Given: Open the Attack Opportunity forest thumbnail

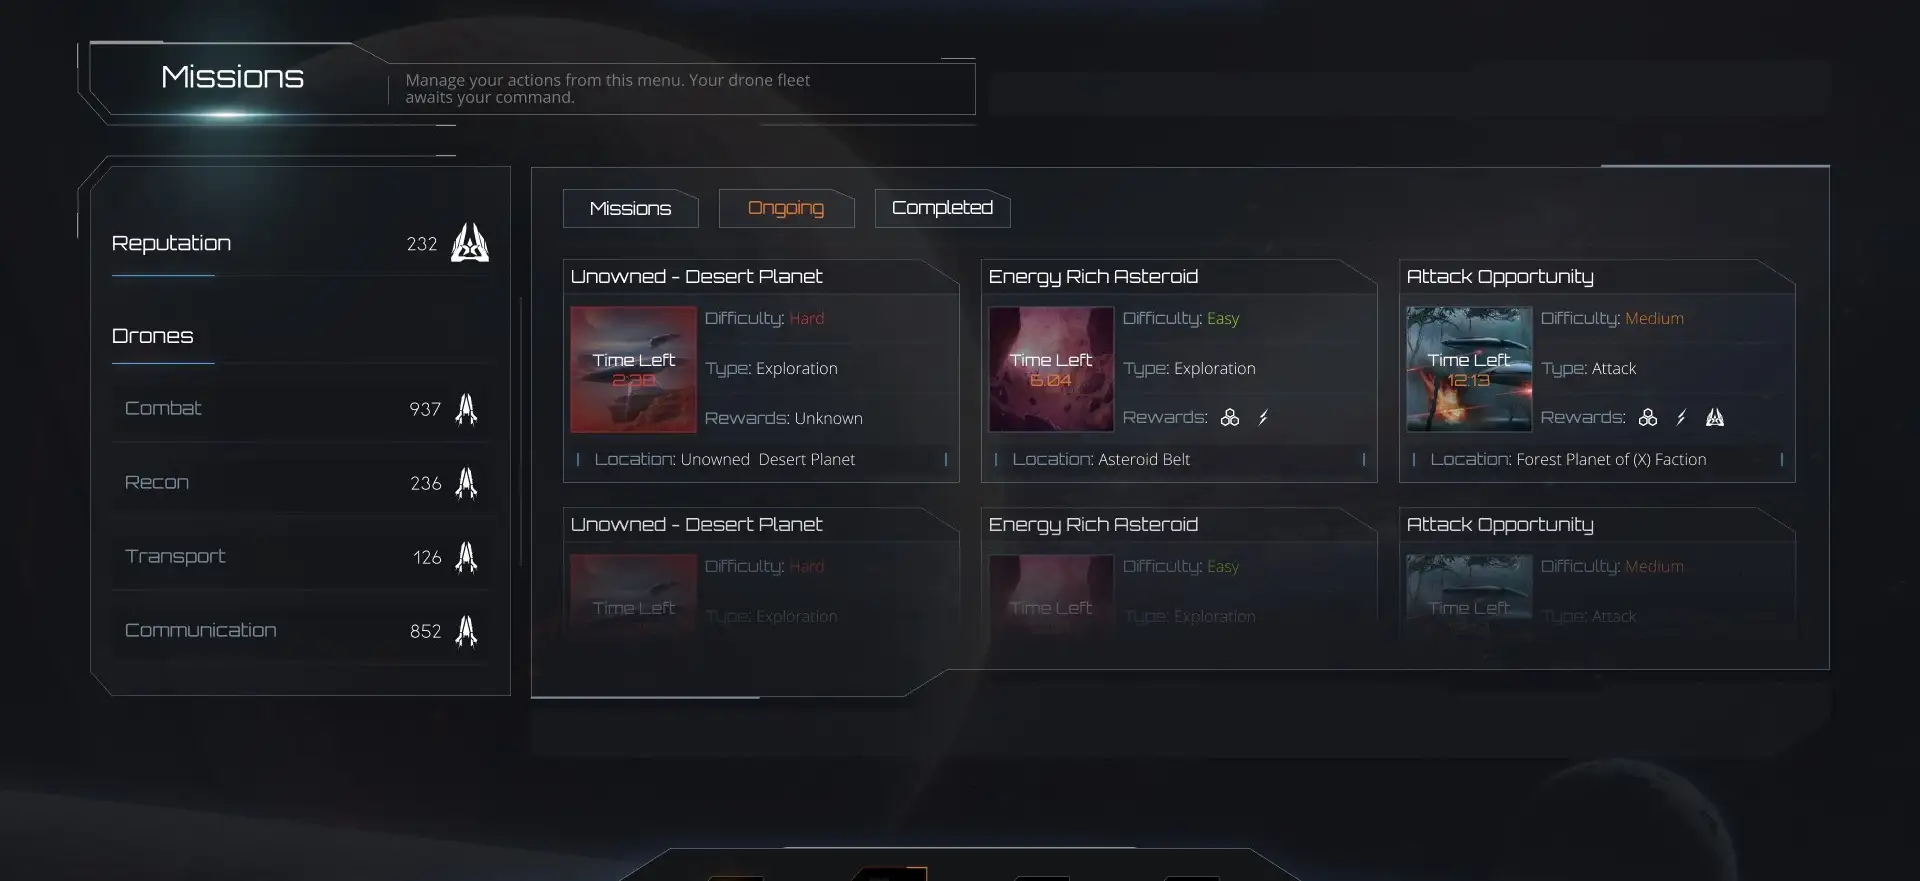Looking at the screenshot, I should pyautogui.click(x=1469, y=369).
